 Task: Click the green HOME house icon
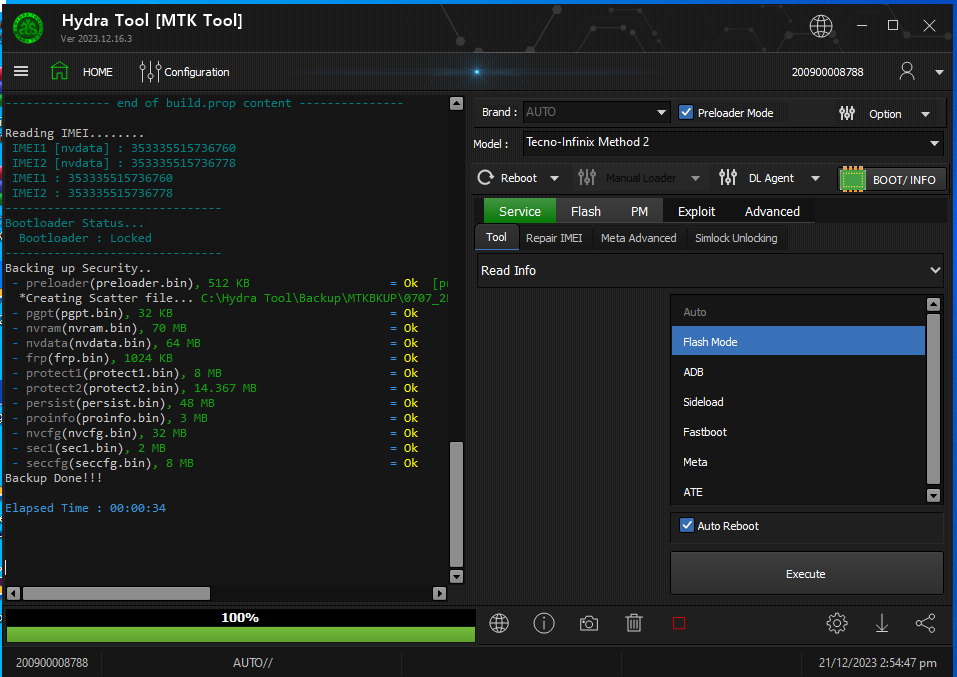click(x=59, y=71)
